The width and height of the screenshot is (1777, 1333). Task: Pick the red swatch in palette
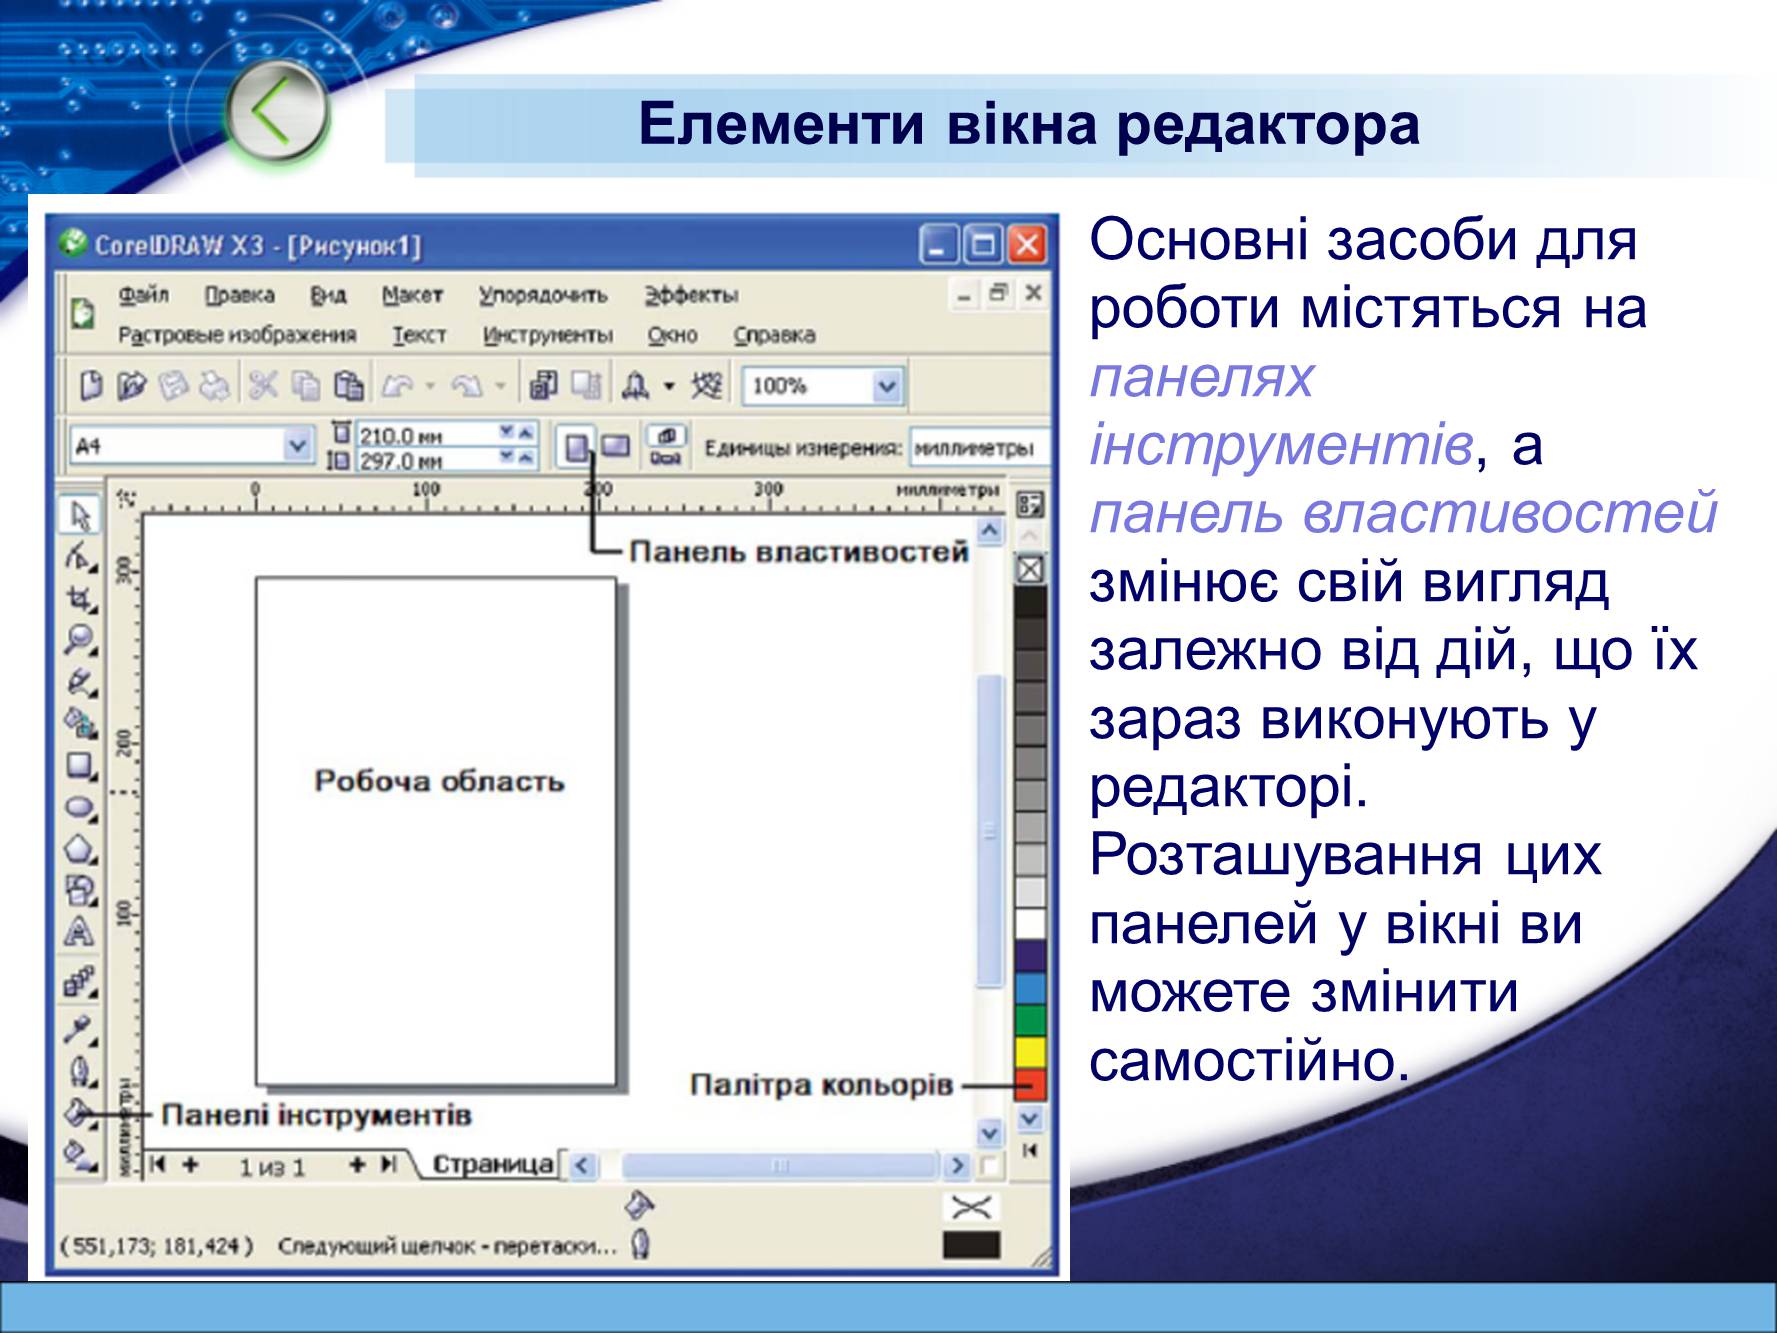click(1030, 1084)
